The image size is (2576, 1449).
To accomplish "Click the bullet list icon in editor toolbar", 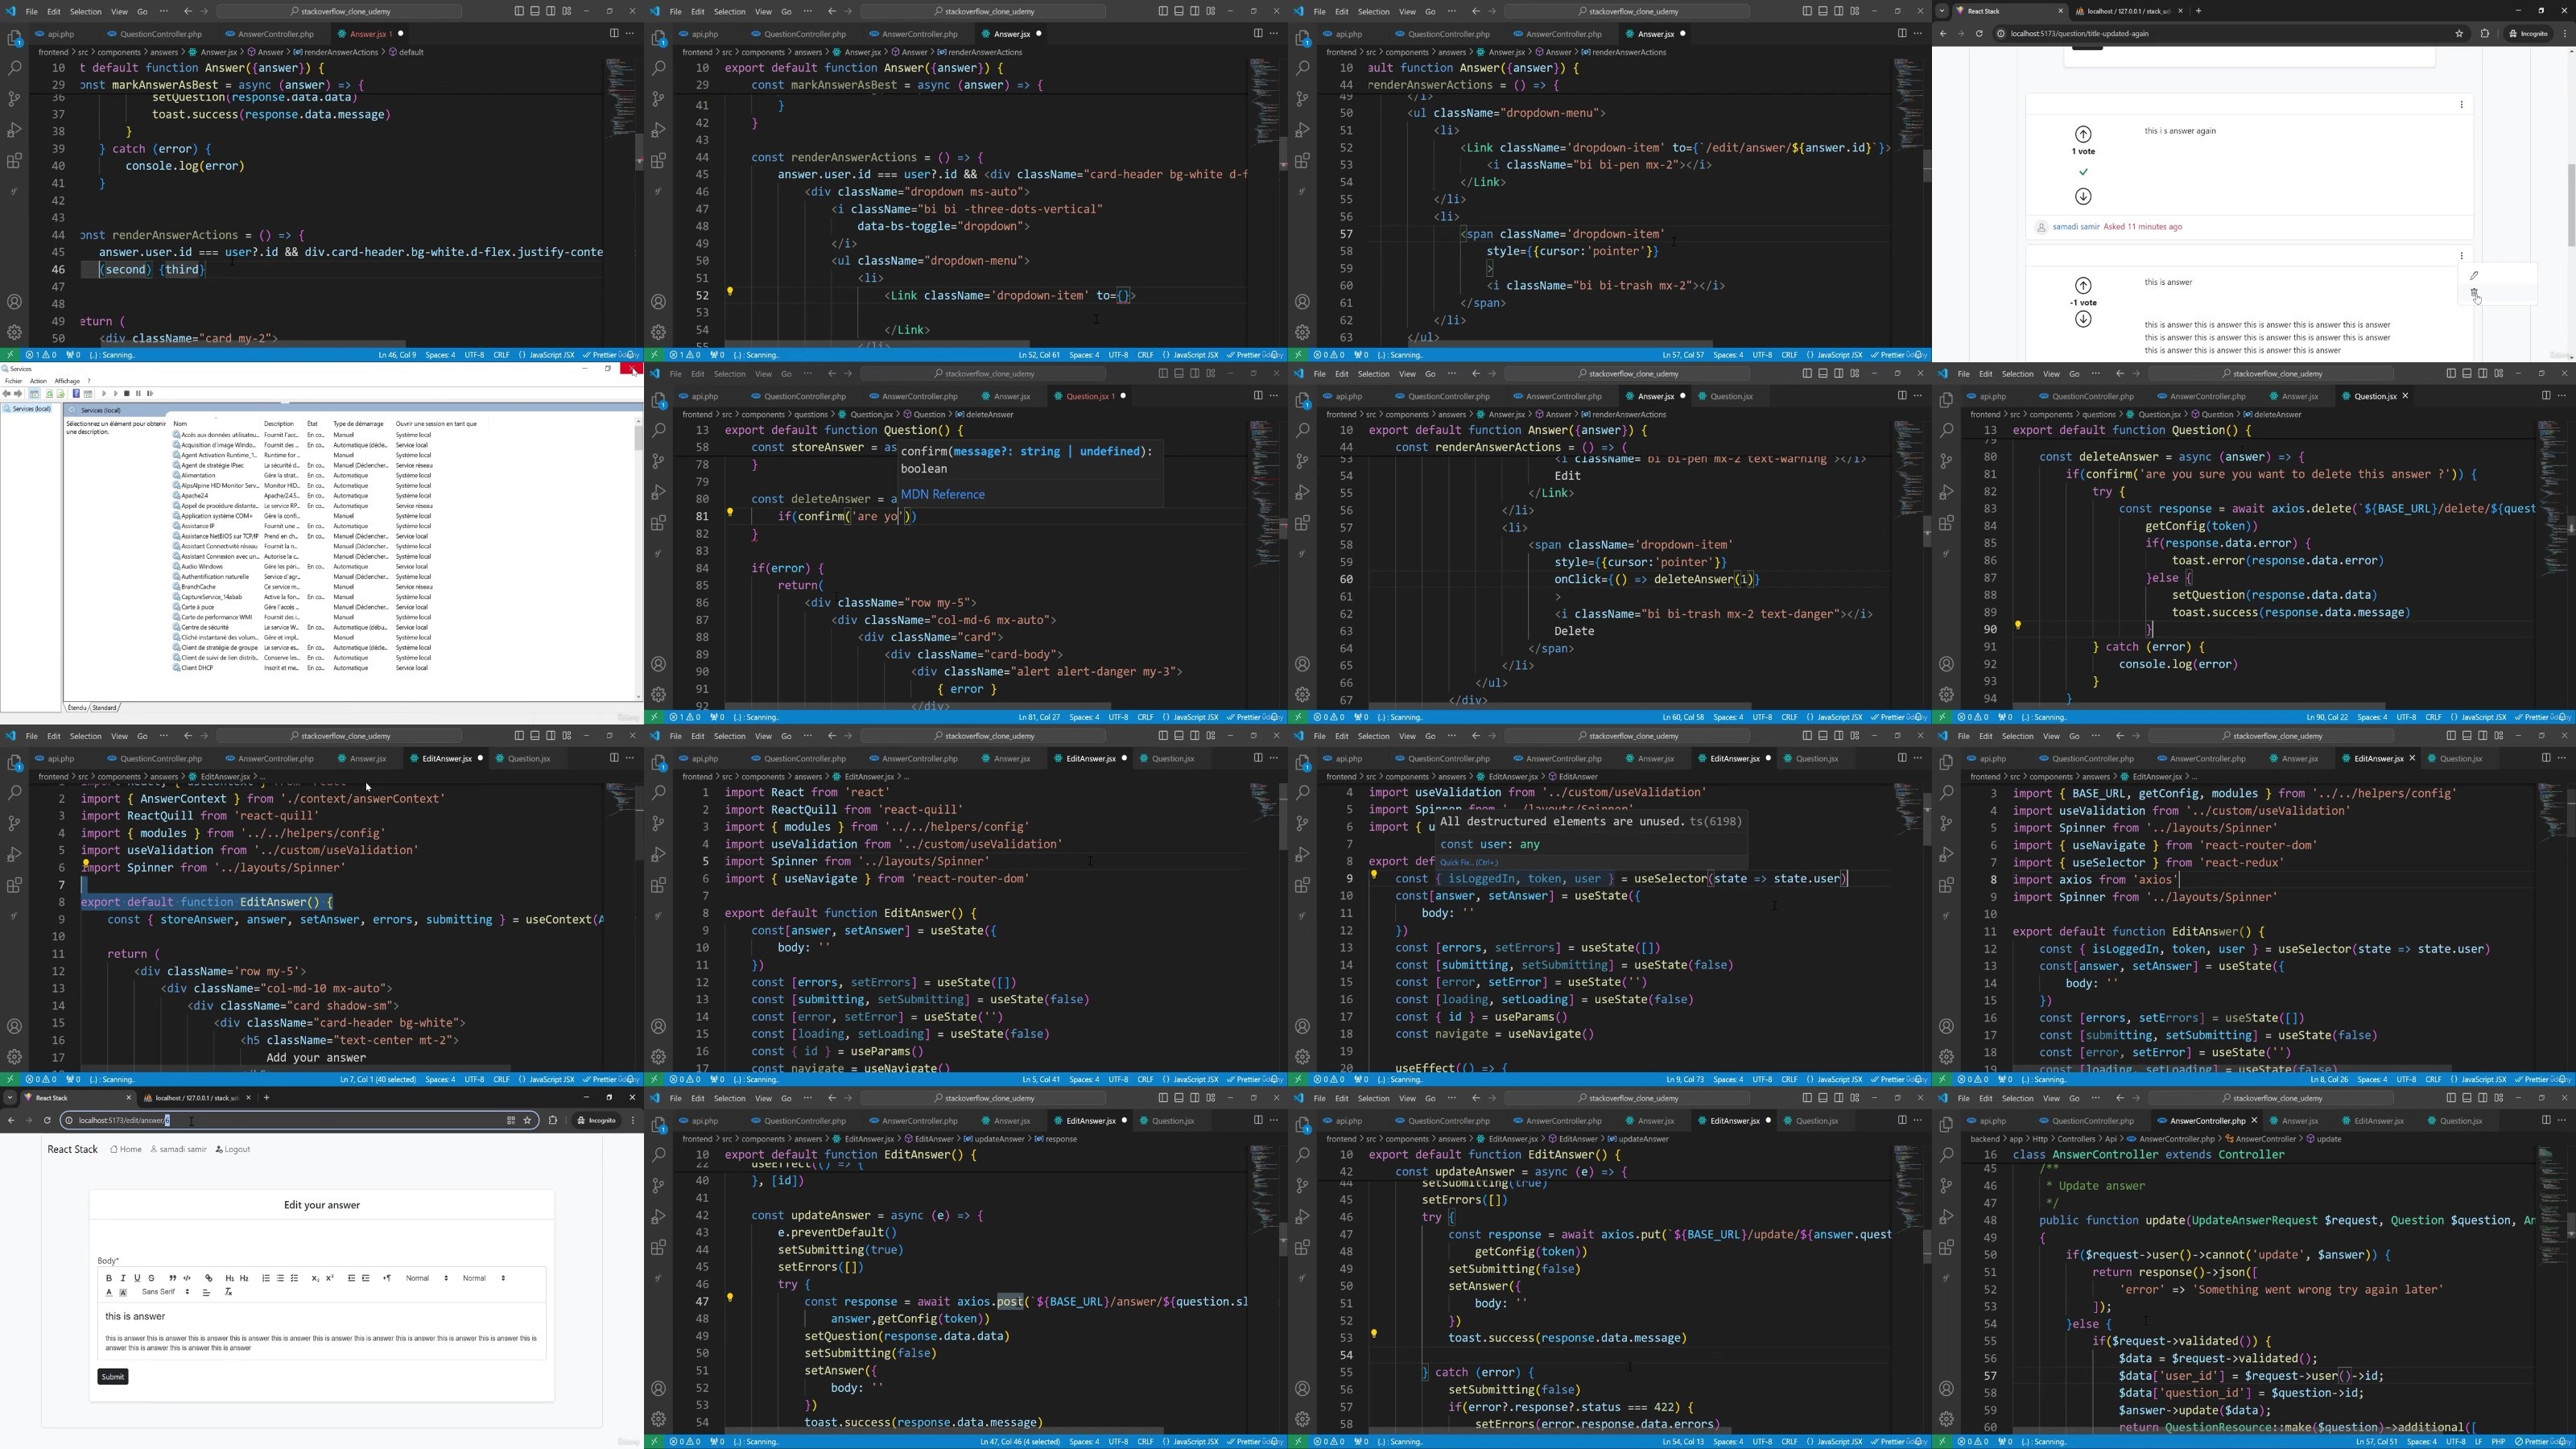I will pos(281,1278).
